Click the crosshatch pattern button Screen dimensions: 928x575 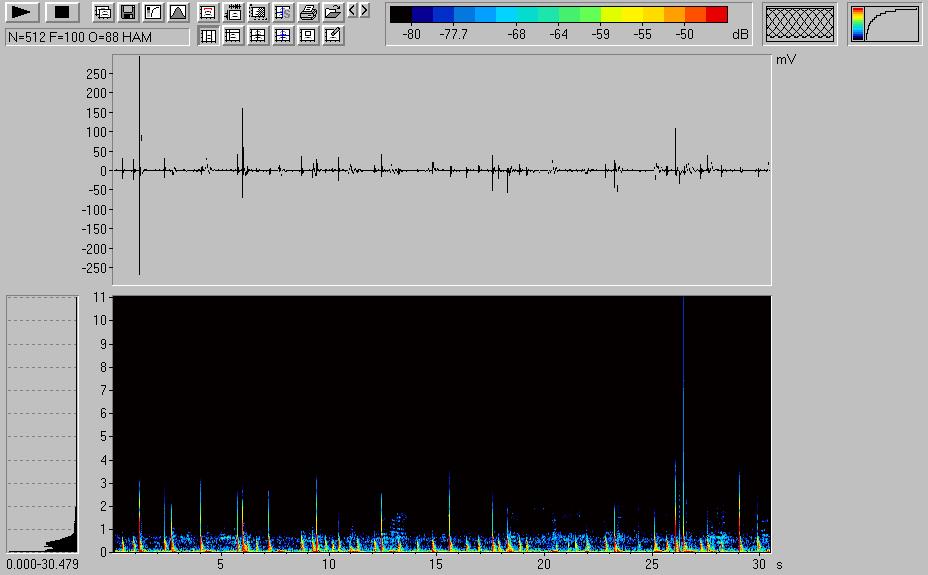point(800,24)
